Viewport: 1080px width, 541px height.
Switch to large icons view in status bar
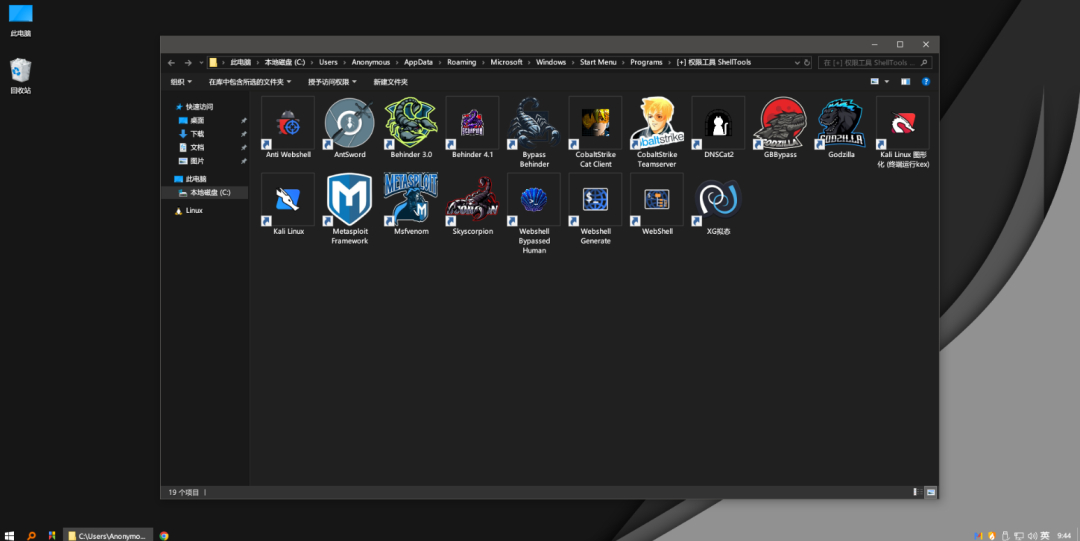931,492
